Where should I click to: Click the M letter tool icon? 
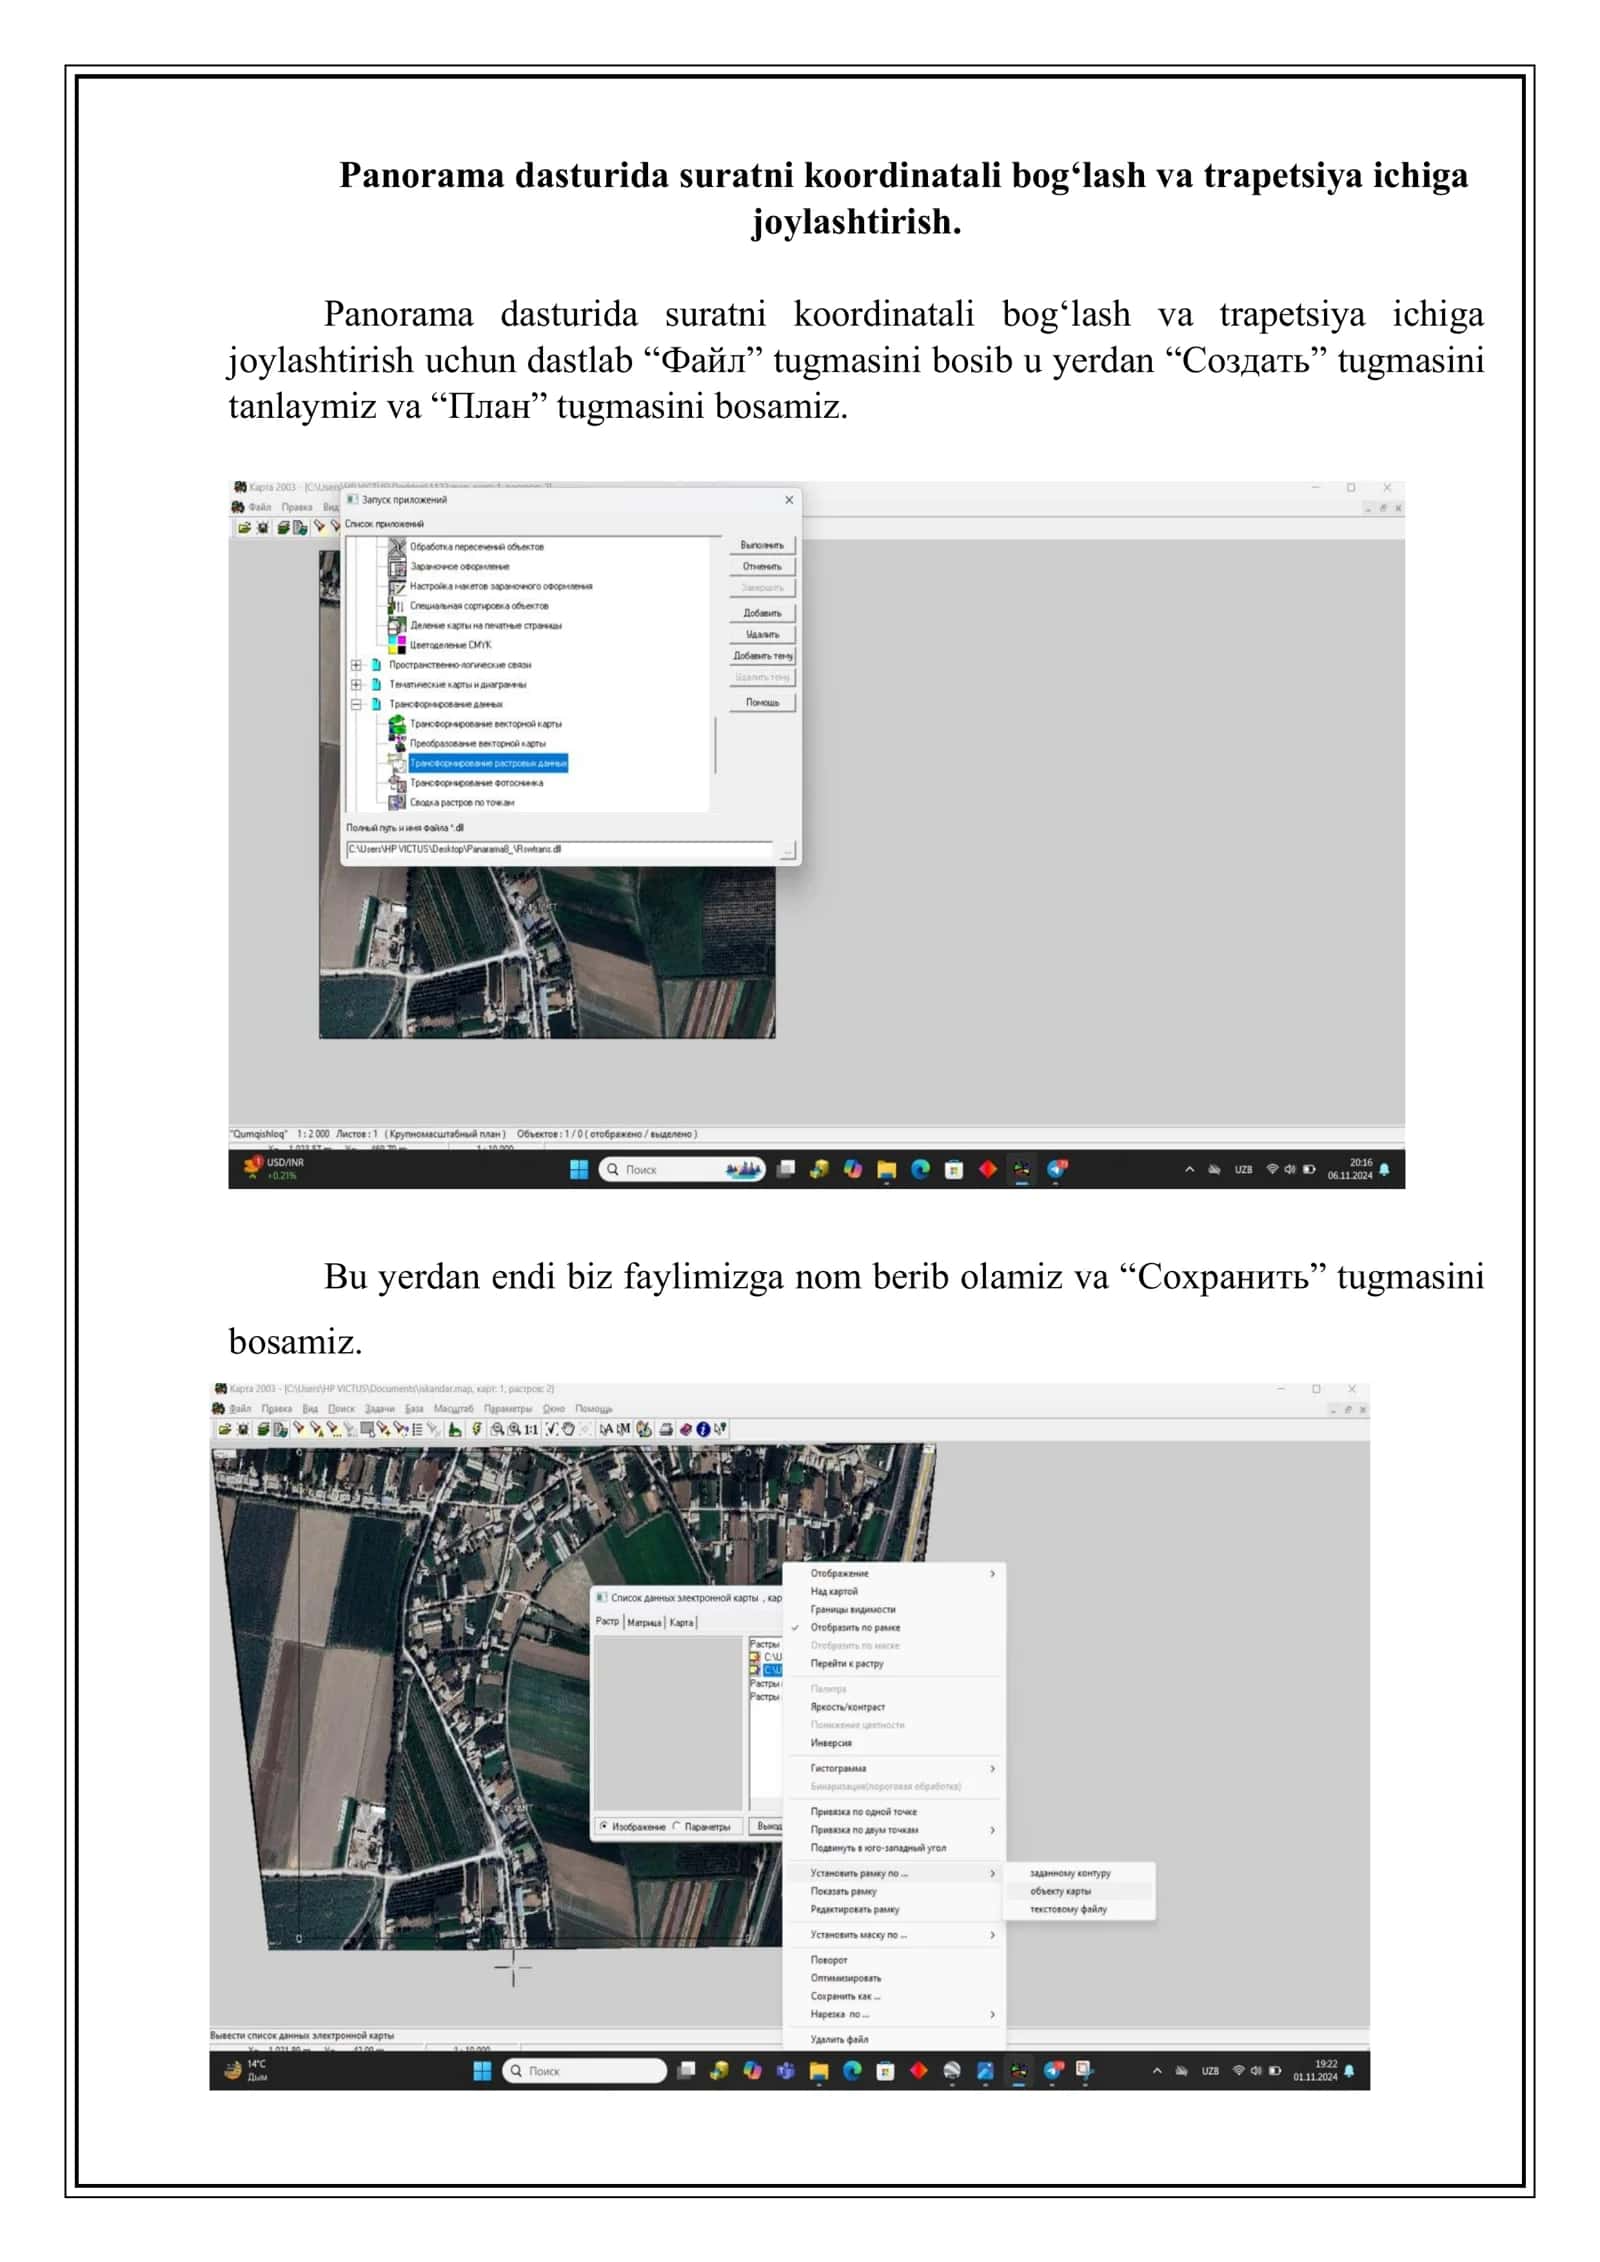(624, 1429)
